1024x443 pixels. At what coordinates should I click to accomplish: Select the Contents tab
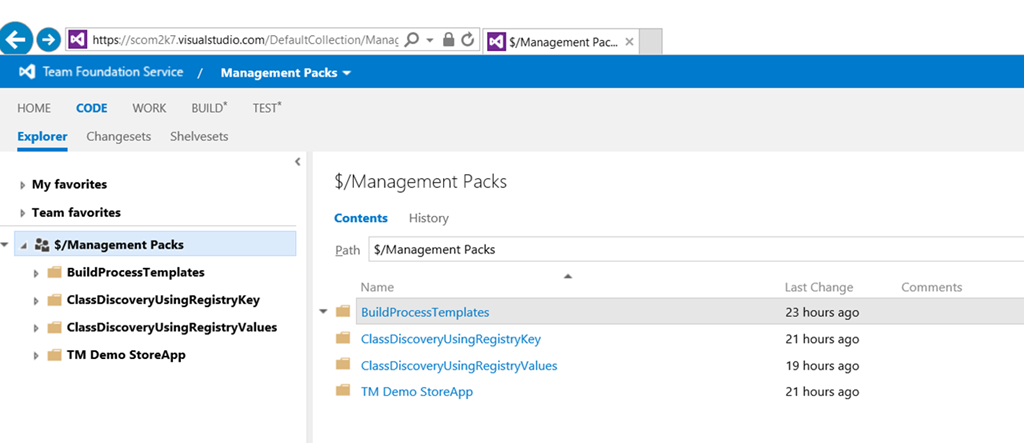(360, 218)
